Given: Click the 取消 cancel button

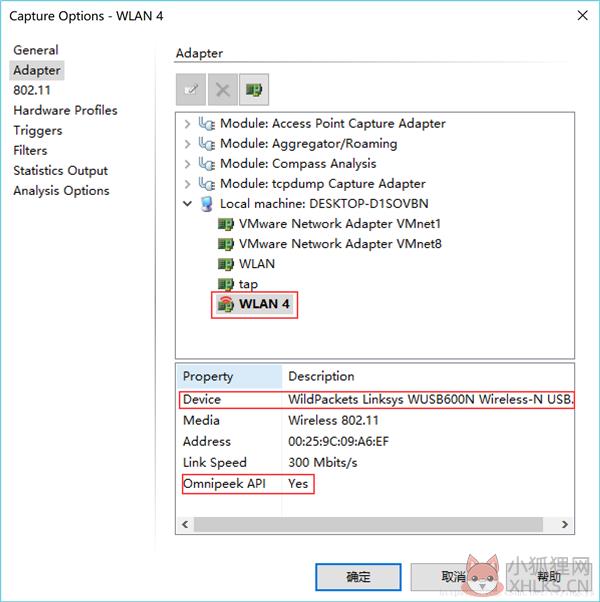Looking at the screenshot, I should click(453, 577).
